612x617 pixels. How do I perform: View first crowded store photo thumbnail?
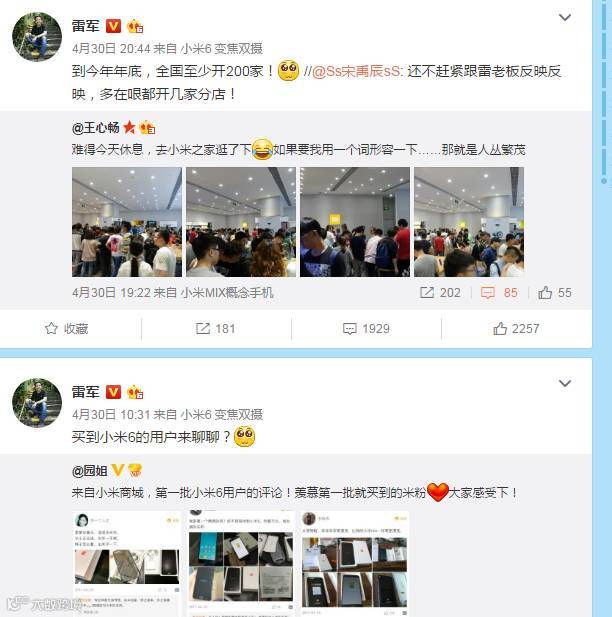coord(127,222)
